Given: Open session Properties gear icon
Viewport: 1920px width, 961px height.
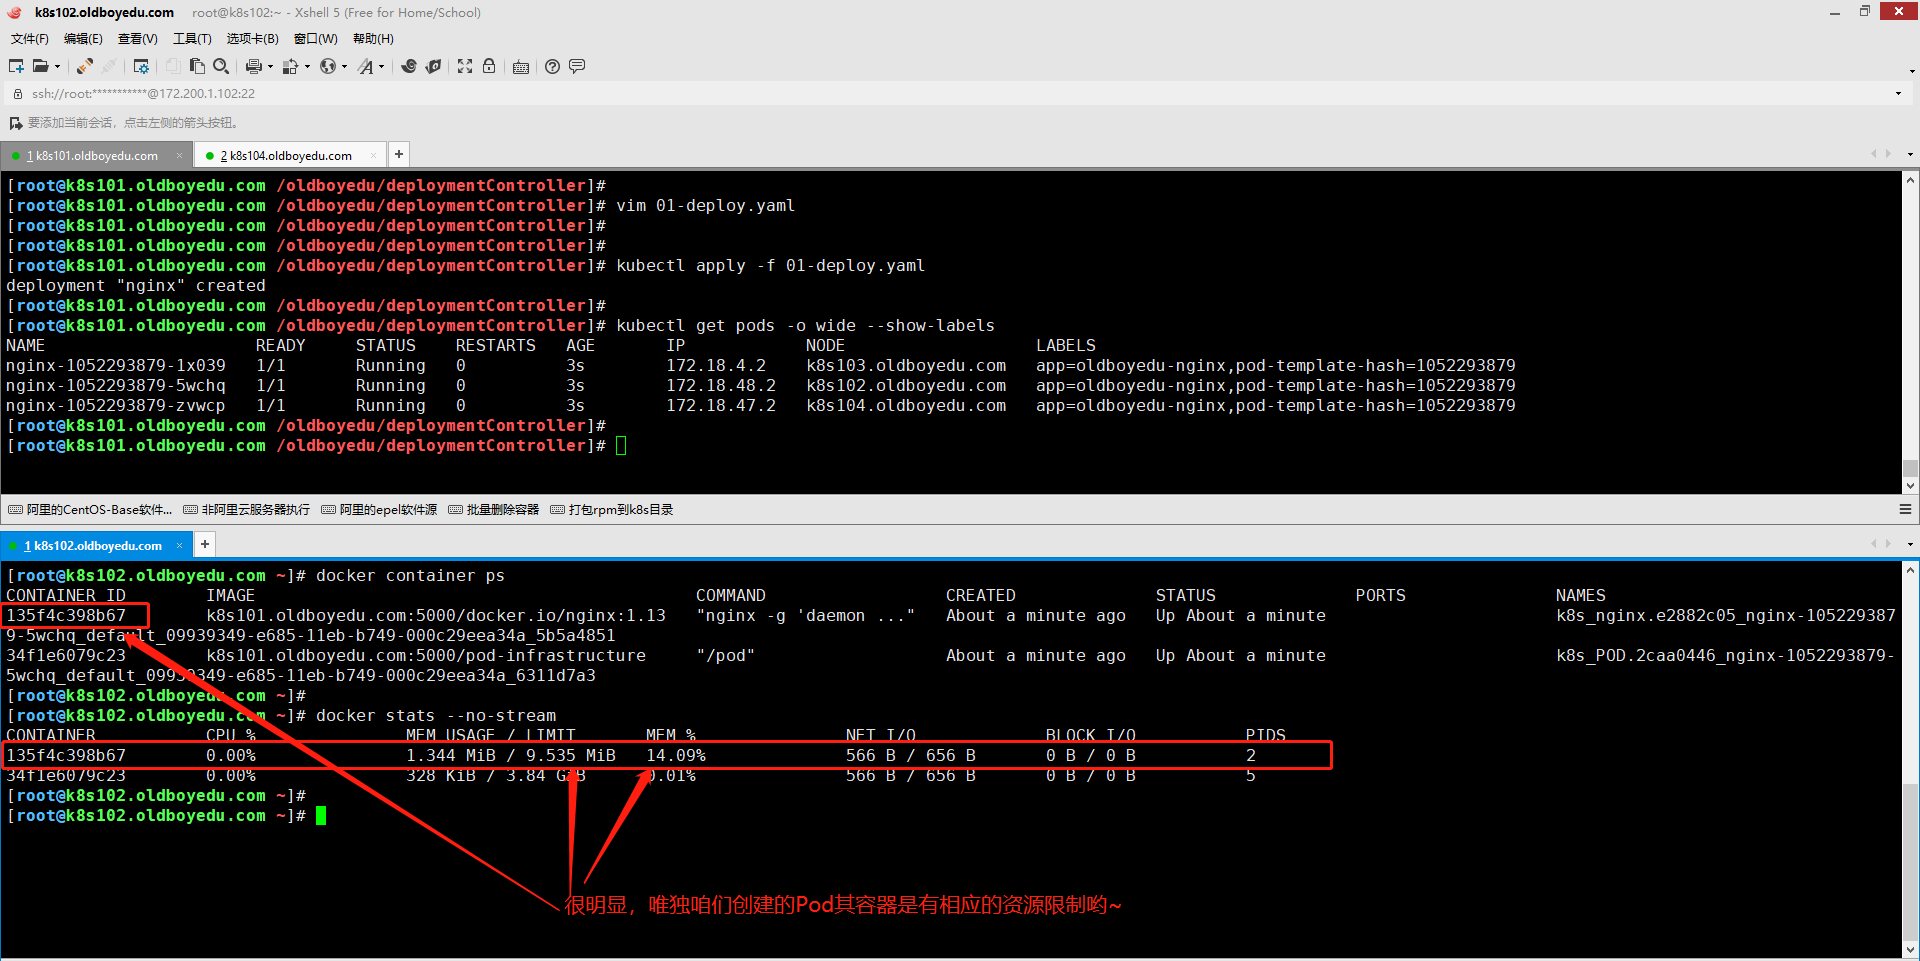Looking at the screenshot, I should pyautogui.click(x=141, y=66).
